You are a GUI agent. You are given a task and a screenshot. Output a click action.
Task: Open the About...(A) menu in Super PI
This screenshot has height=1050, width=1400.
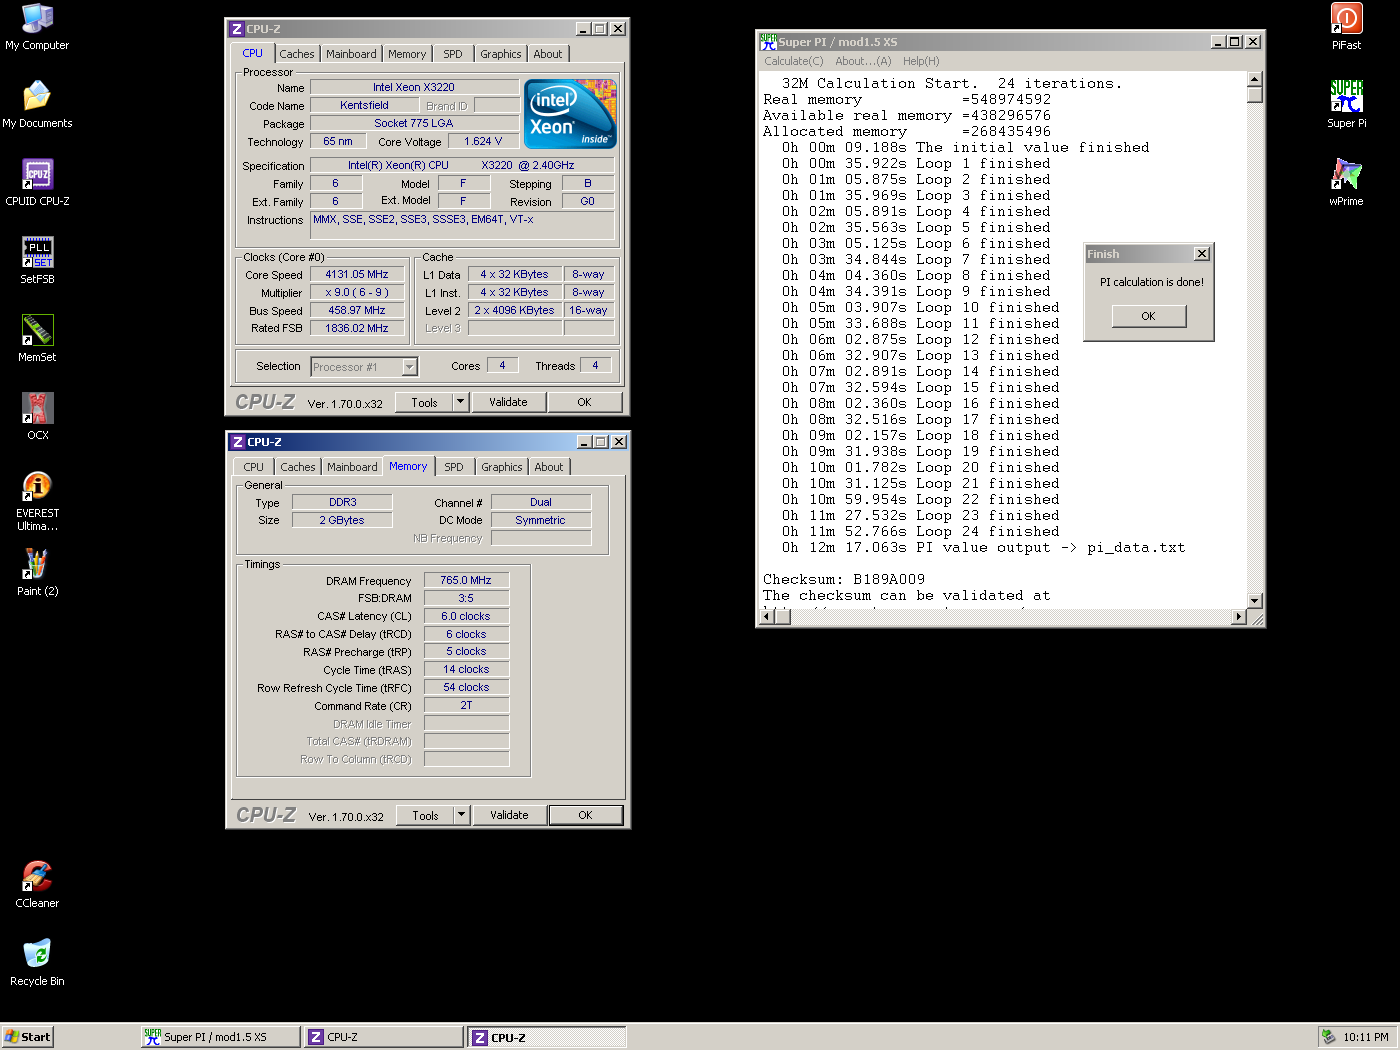click(x=863, y=61)
